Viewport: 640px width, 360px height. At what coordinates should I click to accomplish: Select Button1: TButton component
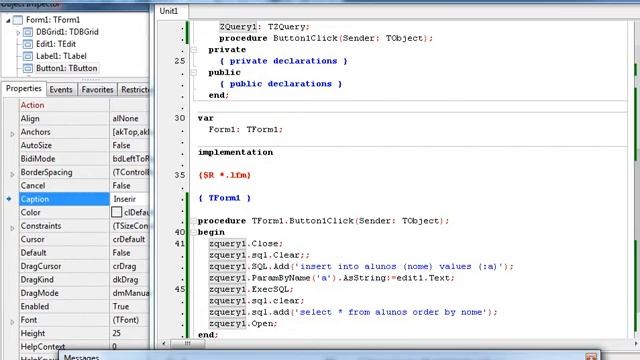[x=67, y=68]
